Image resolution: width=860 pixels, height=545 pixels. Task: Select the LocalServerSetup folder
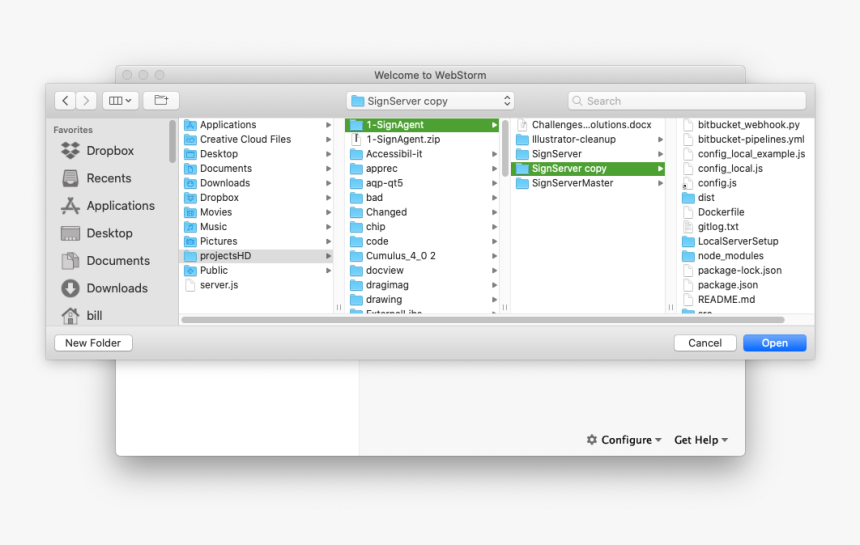pos(746,241)
